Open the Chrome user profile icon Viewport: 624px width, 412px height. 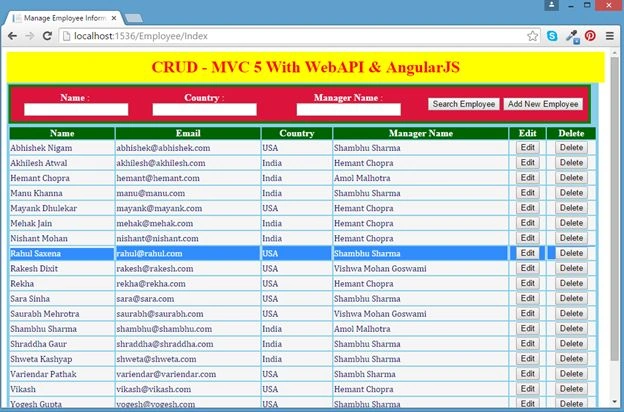point(551,5)
